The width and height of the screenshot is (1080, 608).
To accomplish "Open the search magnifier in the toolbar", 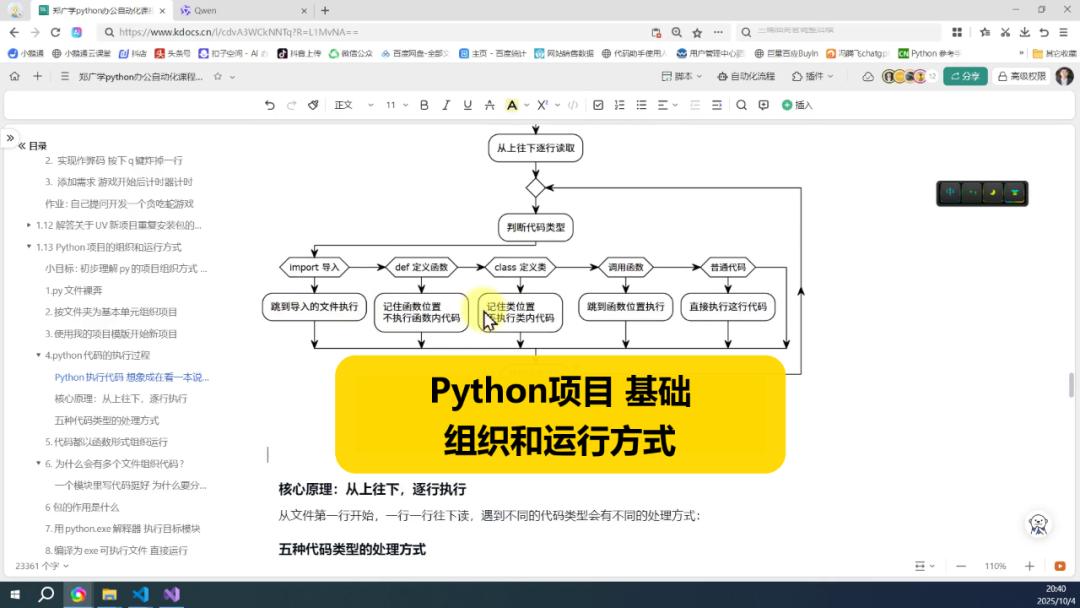I will tap(742, 105).
